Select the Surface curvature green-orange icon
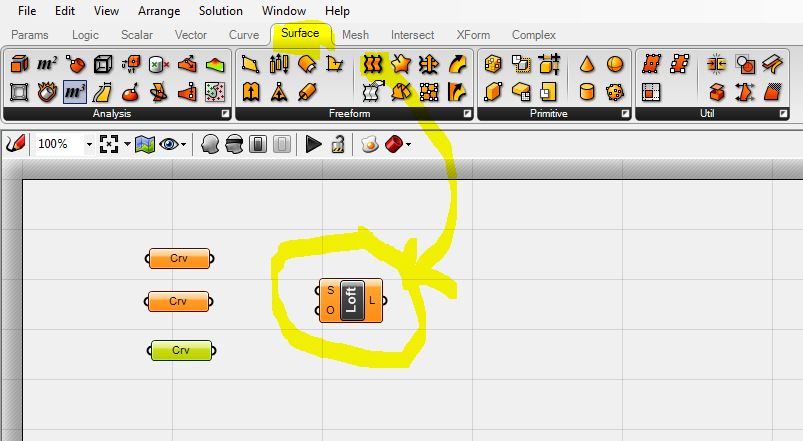 (215, 64)
